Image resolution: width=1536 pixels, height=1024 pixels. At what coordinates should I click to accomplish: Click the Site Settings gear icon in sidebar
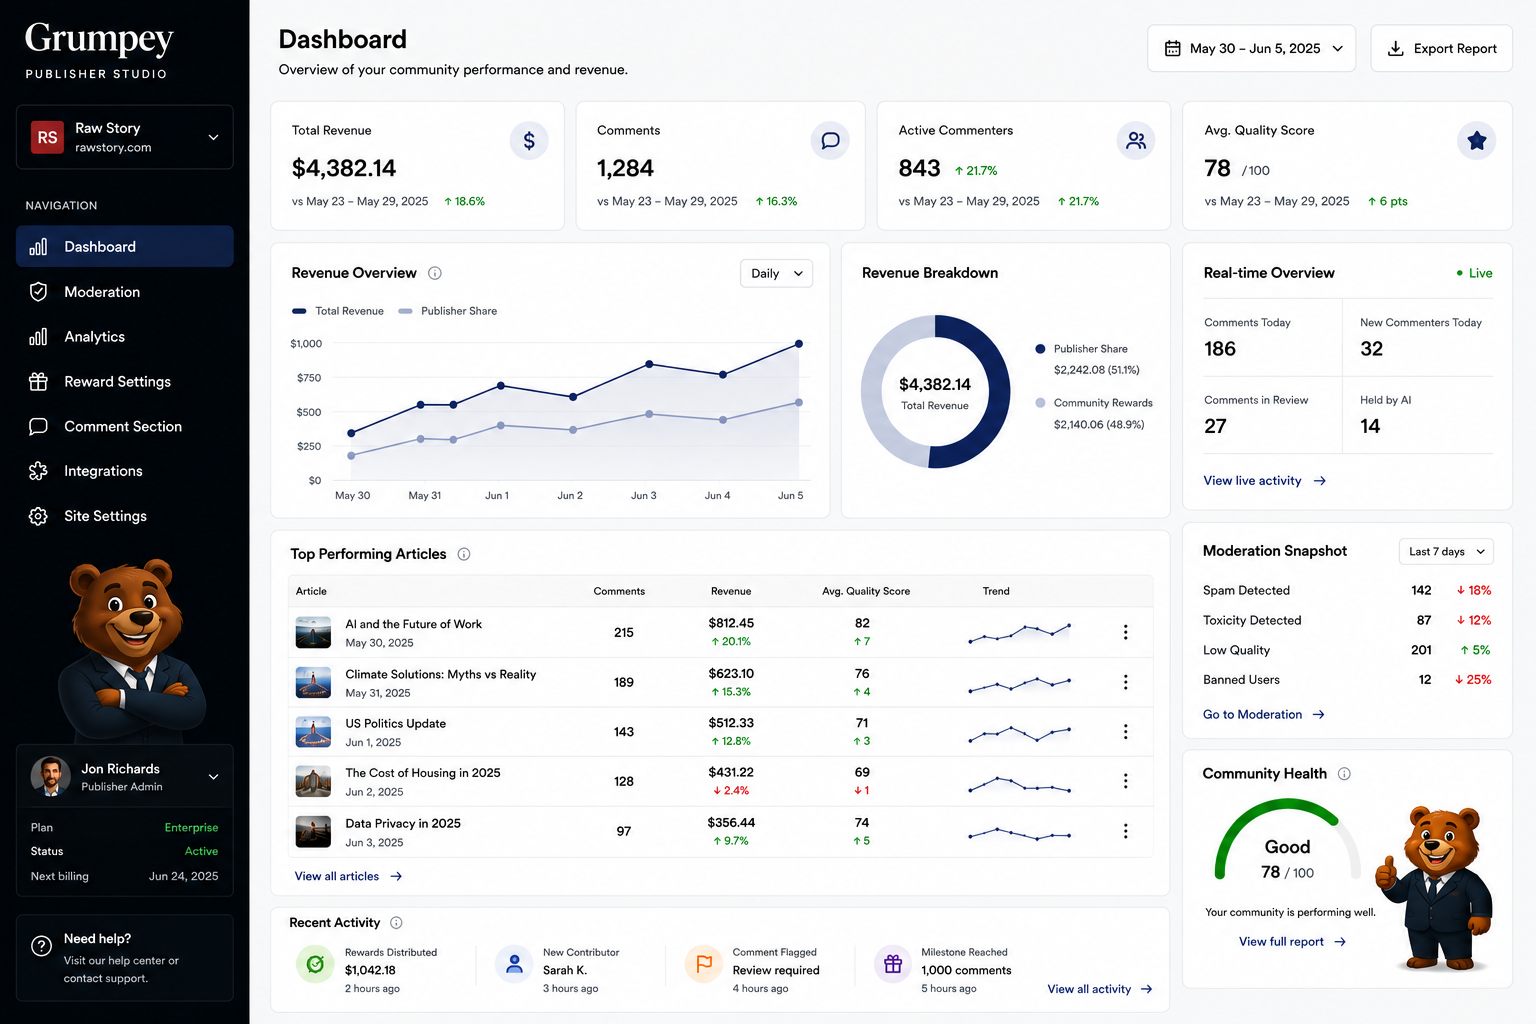click(38, 516)
